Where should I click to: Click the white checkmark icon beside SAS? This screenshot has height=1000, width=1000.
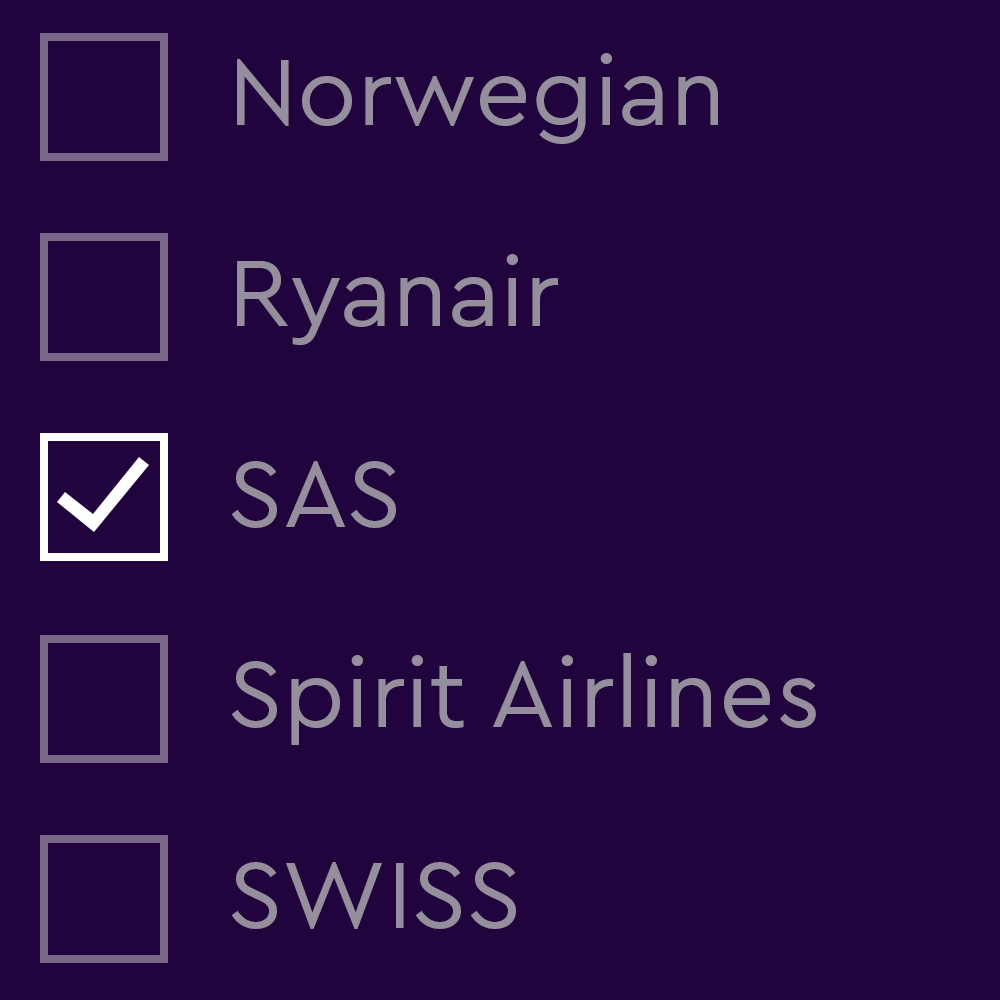[104, 495]
